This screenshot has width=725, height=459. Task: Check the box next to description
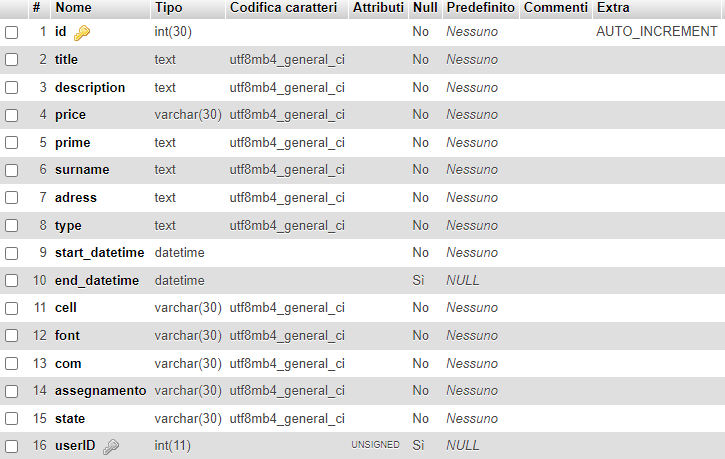pyautogui.click(x=12, y=88)
